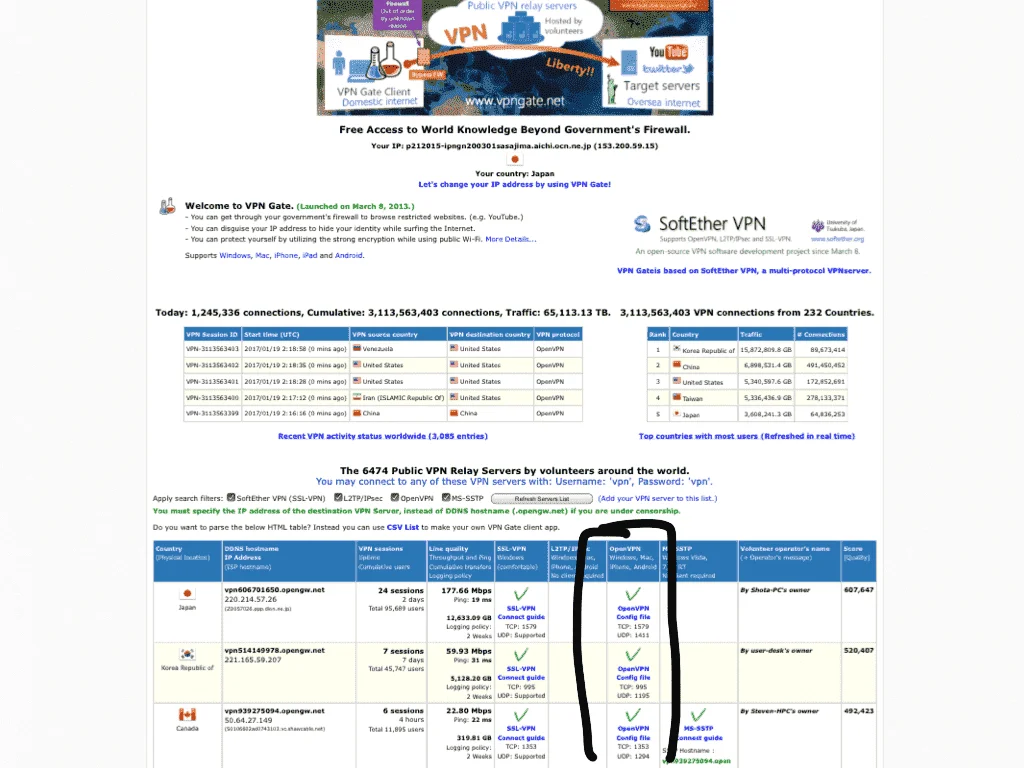Open OpenVPN Config file for the Japan server

tap(633, 613)
